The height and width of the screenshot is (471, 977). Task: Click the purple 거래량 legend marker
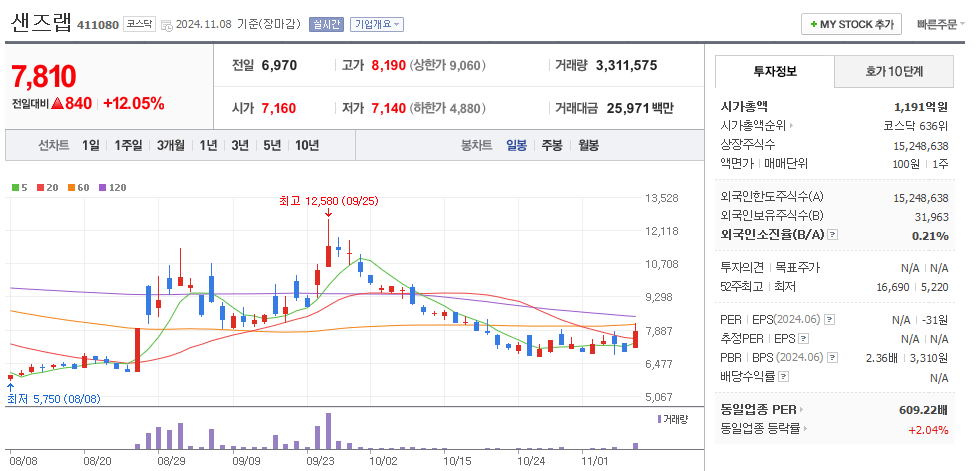point(659,419)
